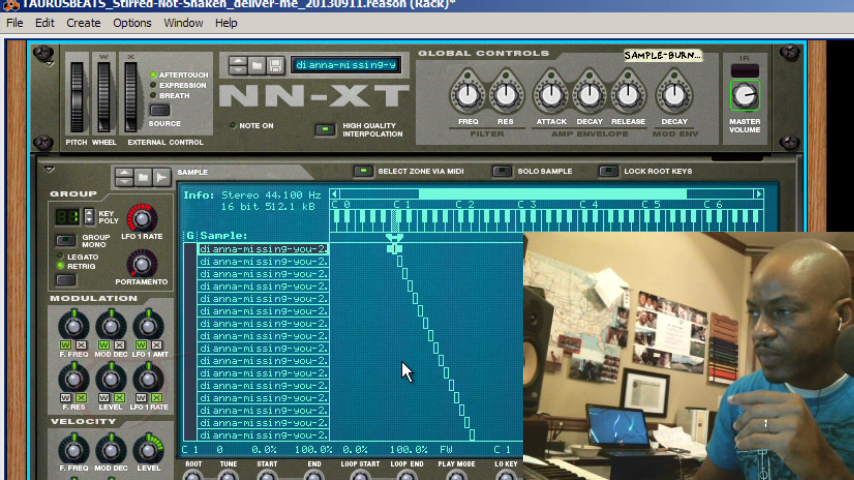Click the velocity F. FREQ knob
The width and height of the screenshot is (854, 480).
[74, 449]
